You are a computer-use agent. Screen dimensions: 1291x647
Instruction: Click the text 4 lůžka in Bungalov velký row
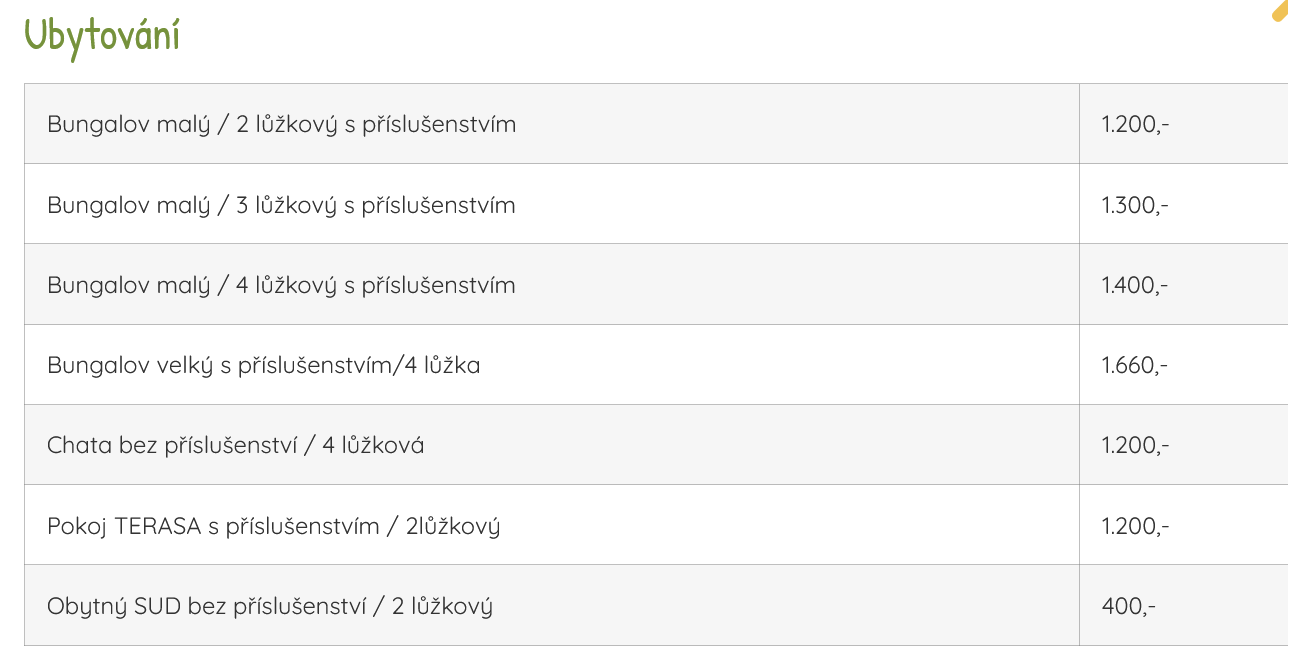[442, 365]
